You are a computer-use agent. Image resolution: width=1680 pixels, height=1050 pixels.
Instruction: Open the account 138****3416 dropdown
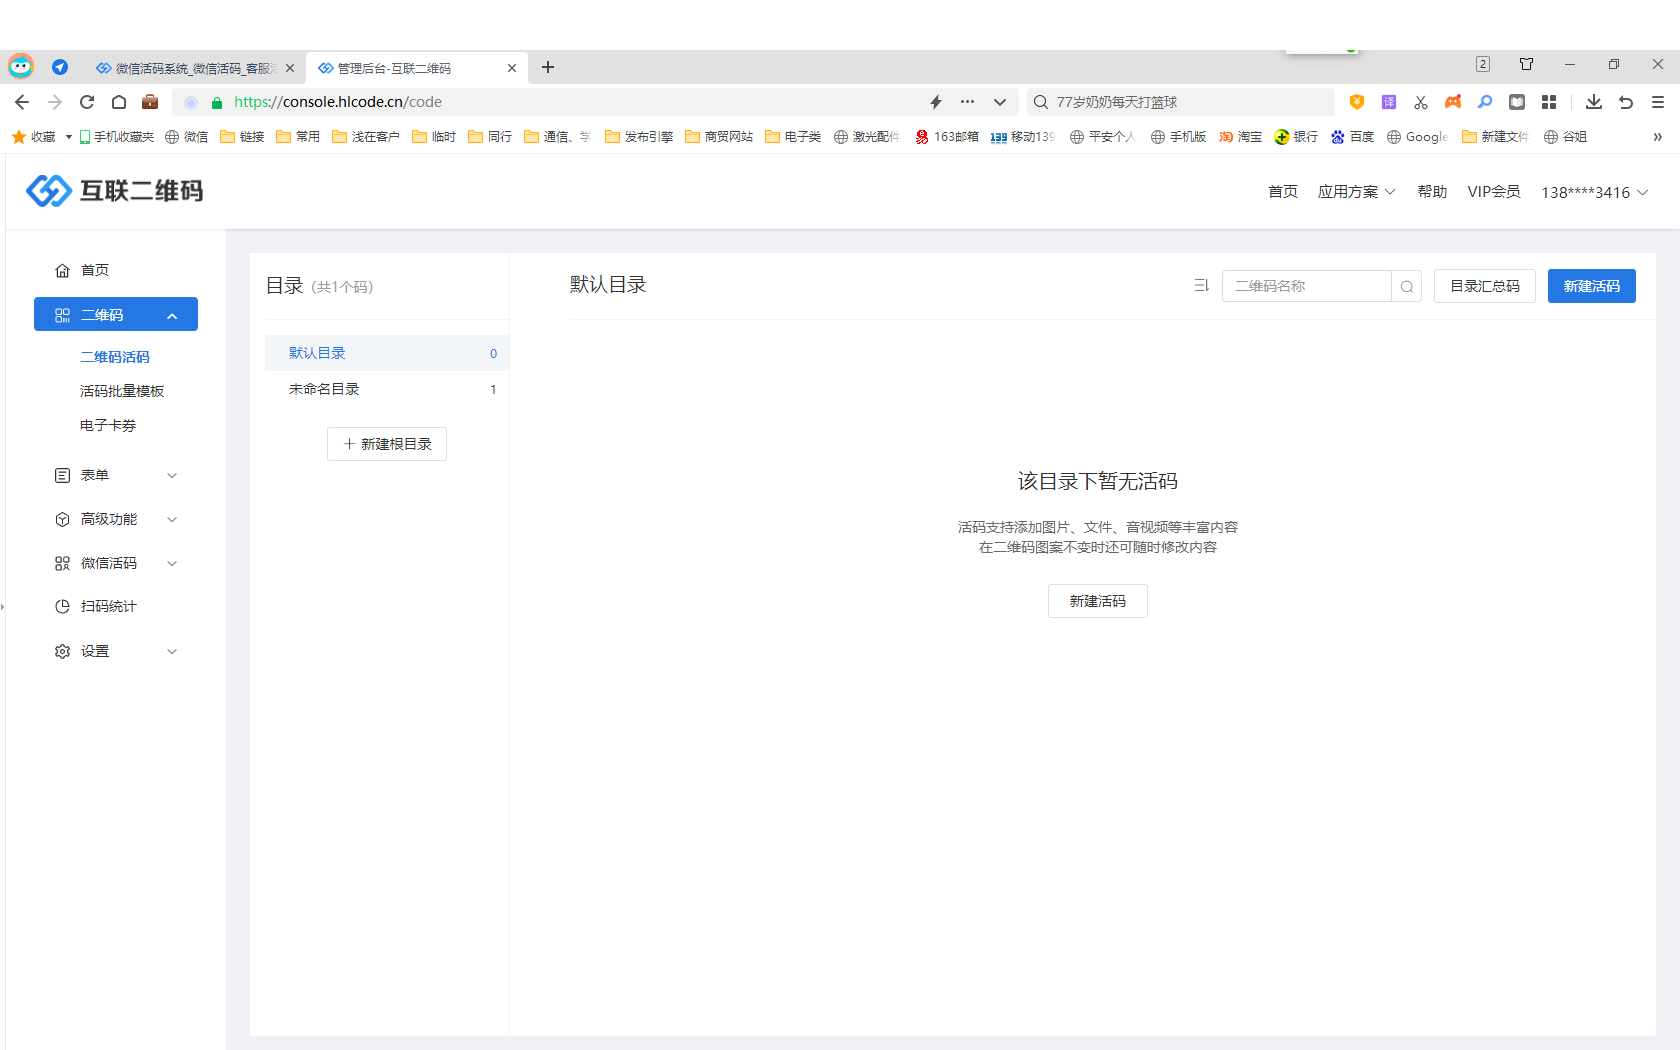point(1594,192)
